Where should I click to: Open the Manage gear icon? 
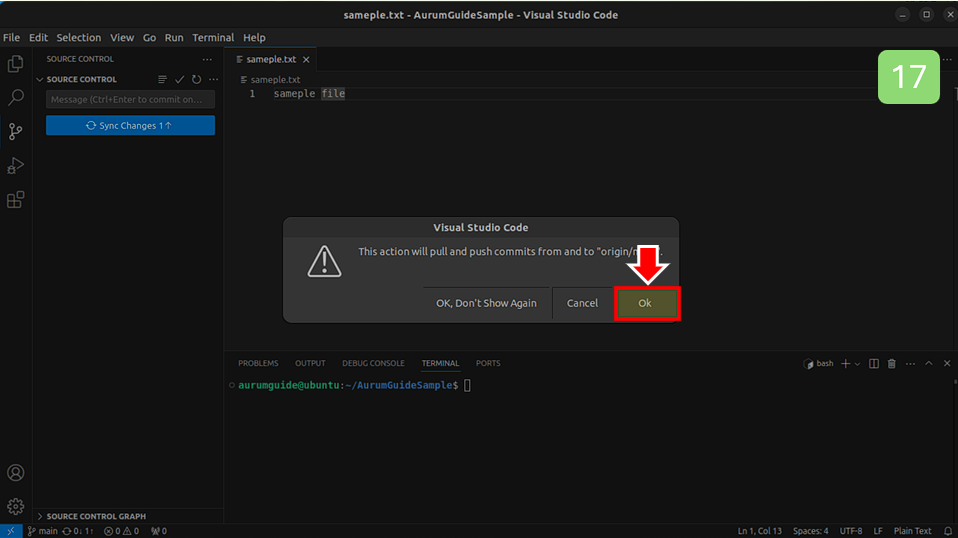[15, 506]
